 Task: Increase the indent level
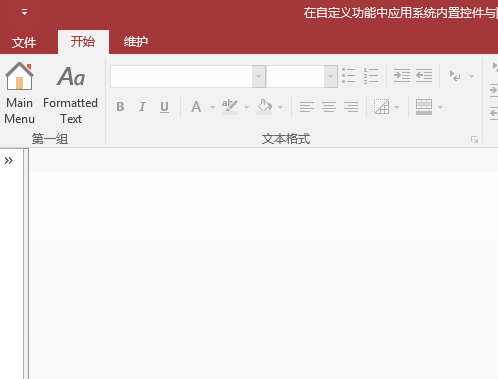[x=402, y=76]
